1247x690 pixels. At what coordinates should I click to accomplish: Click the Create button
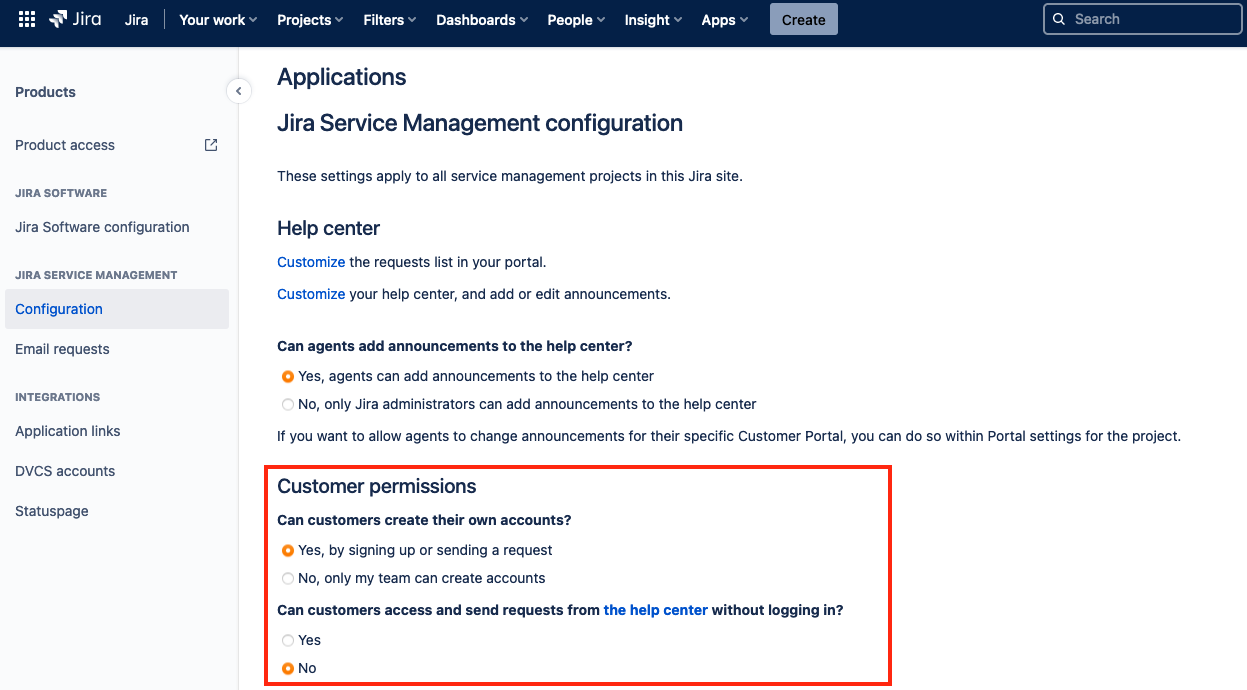pyautogui.click(x=804, y=19)
